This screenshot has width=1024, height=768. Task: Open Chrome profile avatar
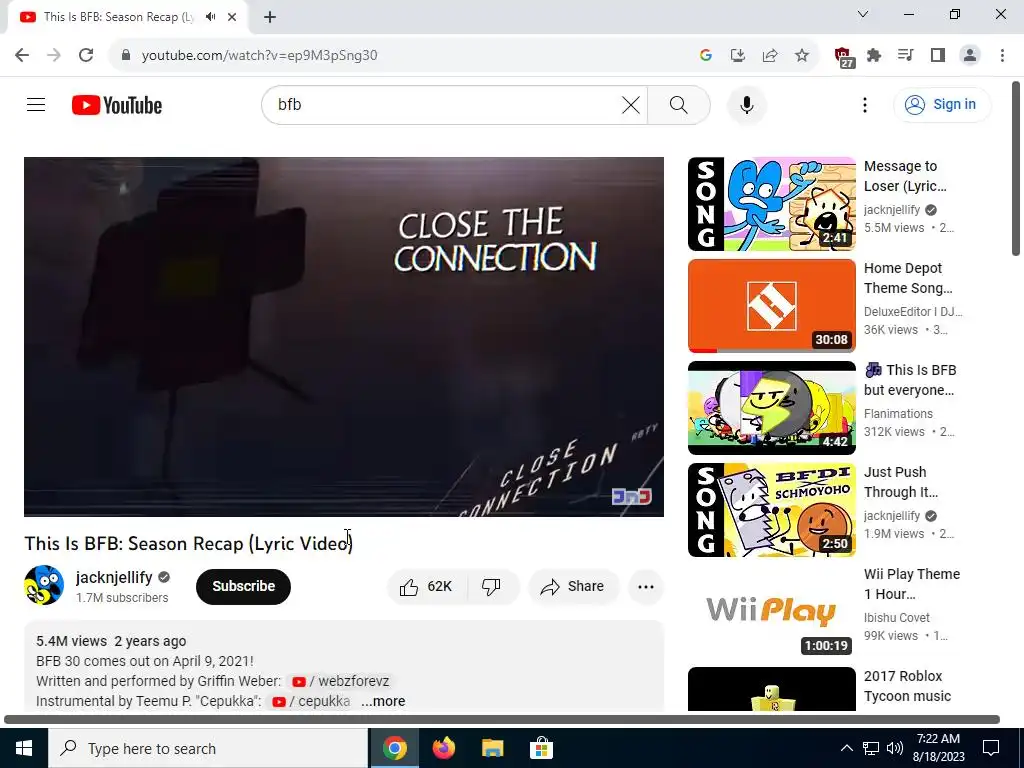tap(970, 56)
